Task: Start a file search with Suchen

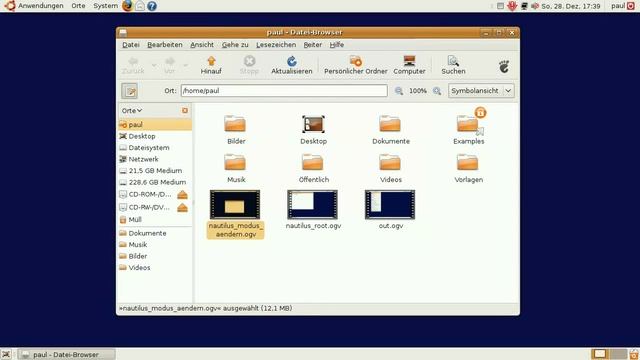Action: click(x=453, y=65)
